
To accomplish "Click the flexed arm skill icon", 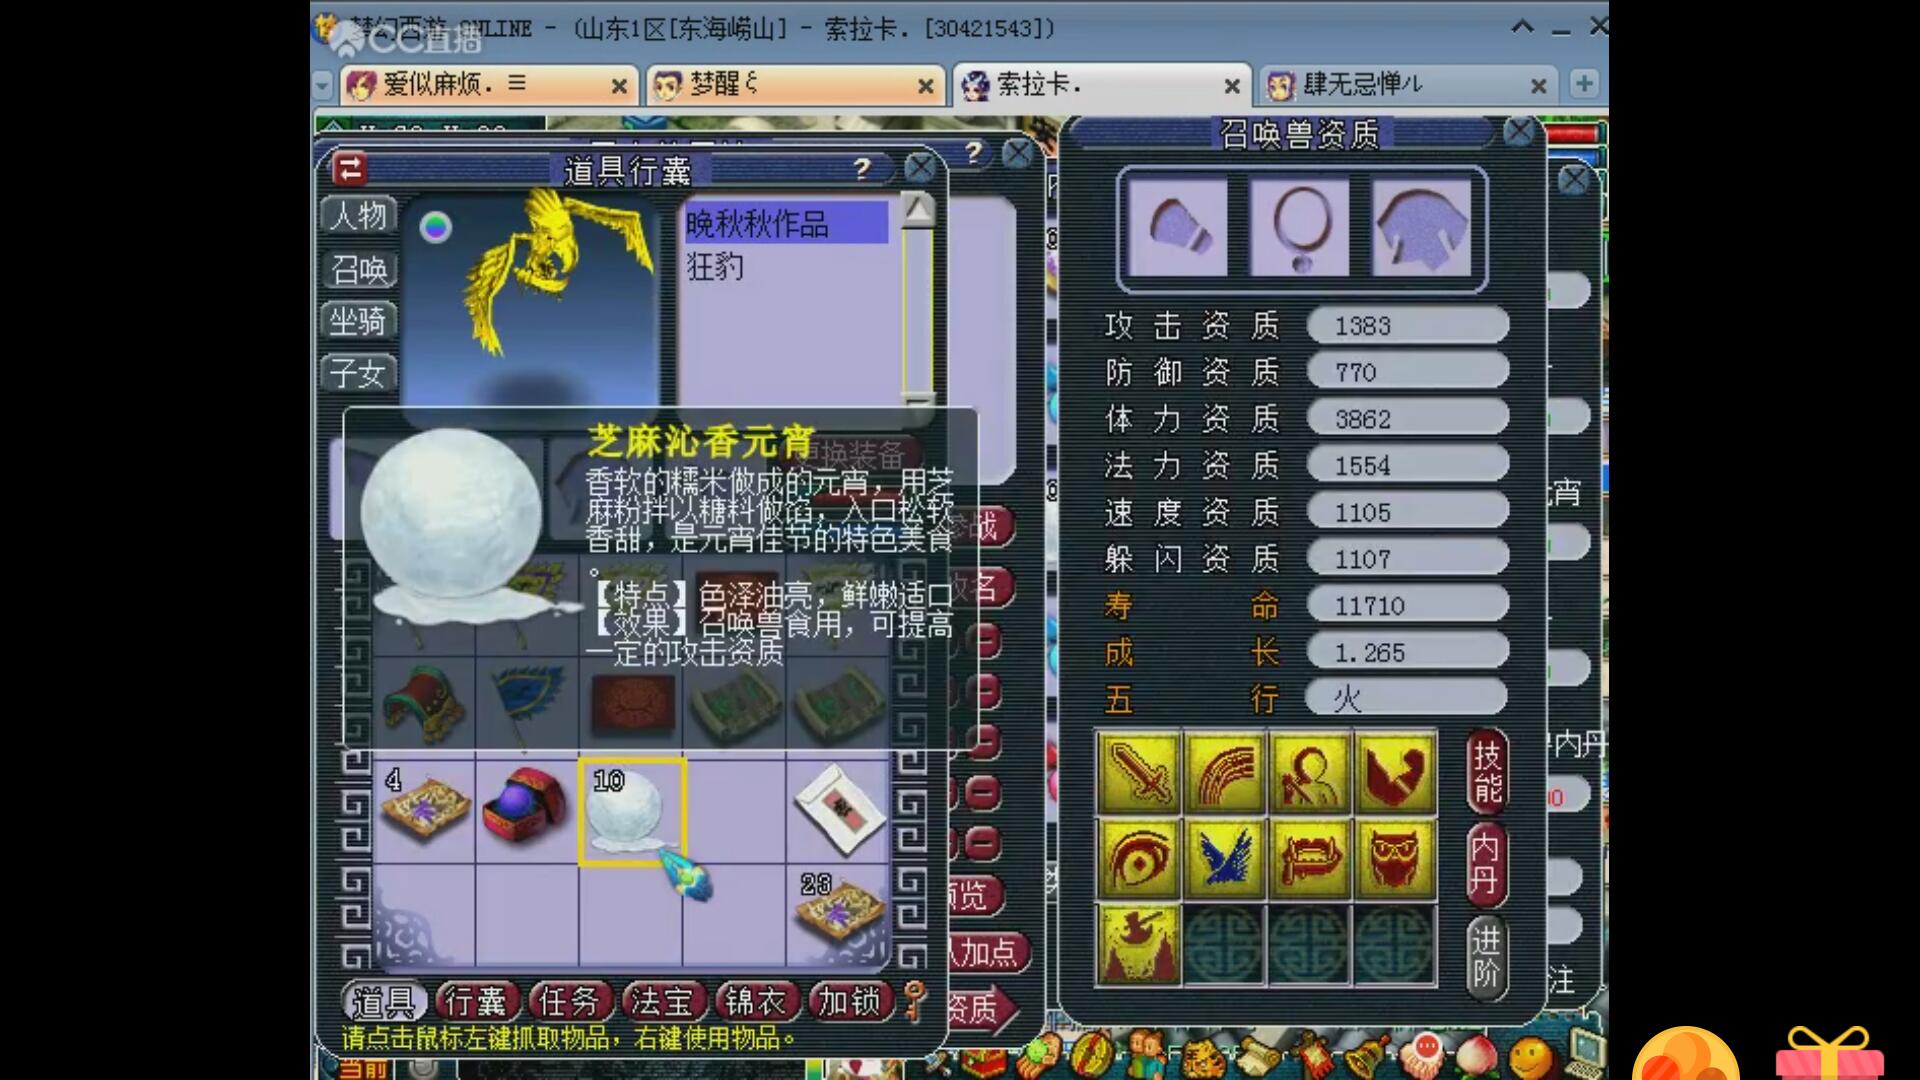I will tap(1396, 772).
